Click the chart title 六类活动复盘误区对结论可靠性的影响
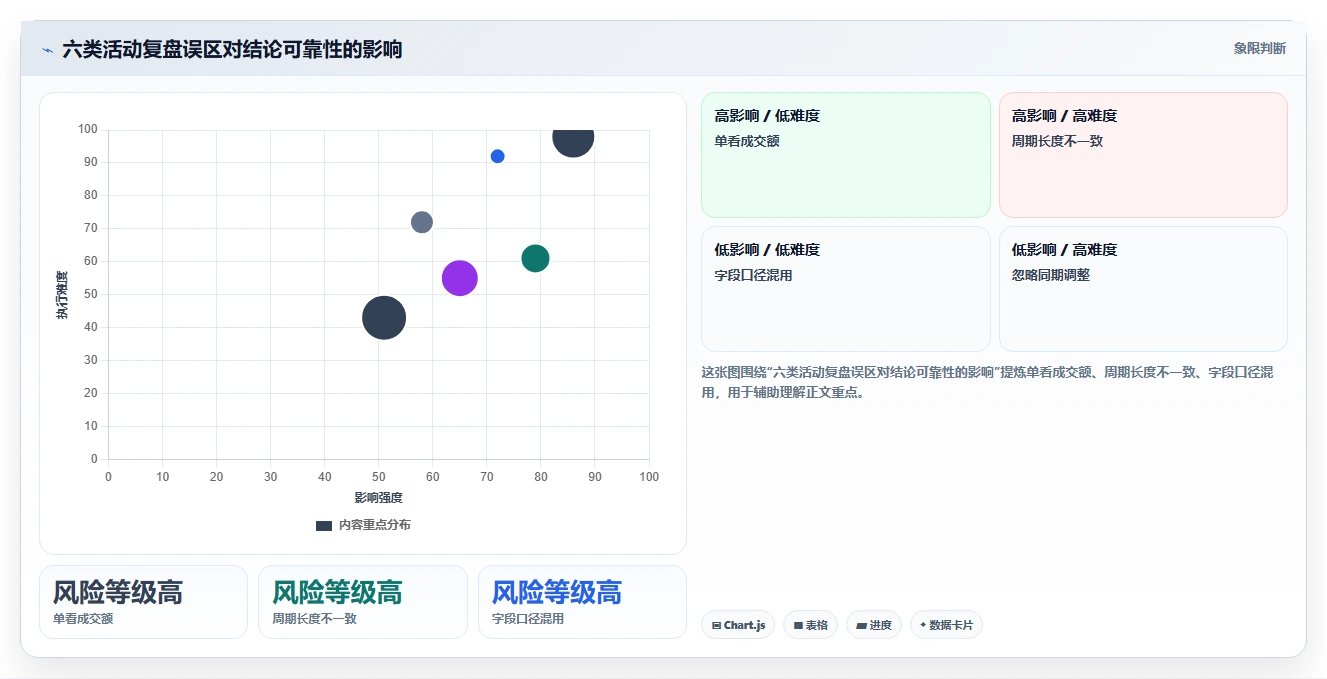This screenshot has width=1327, height=679. [232, 49]
